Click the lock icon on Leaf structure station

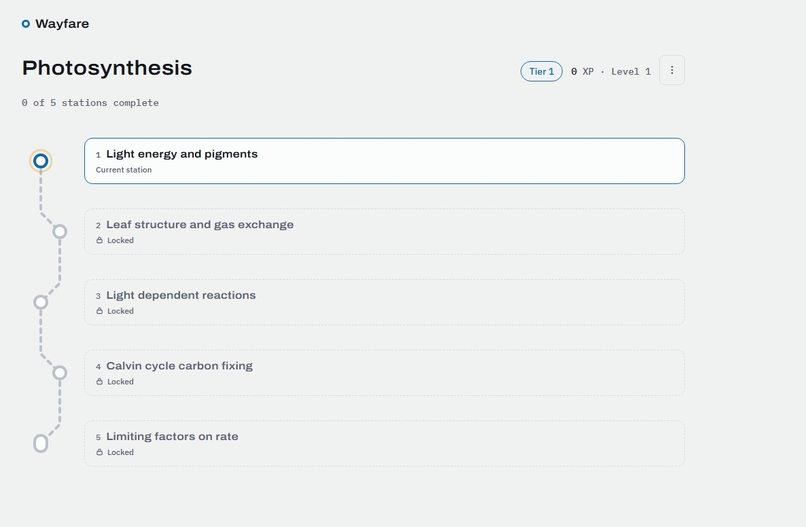click(100, 240)
